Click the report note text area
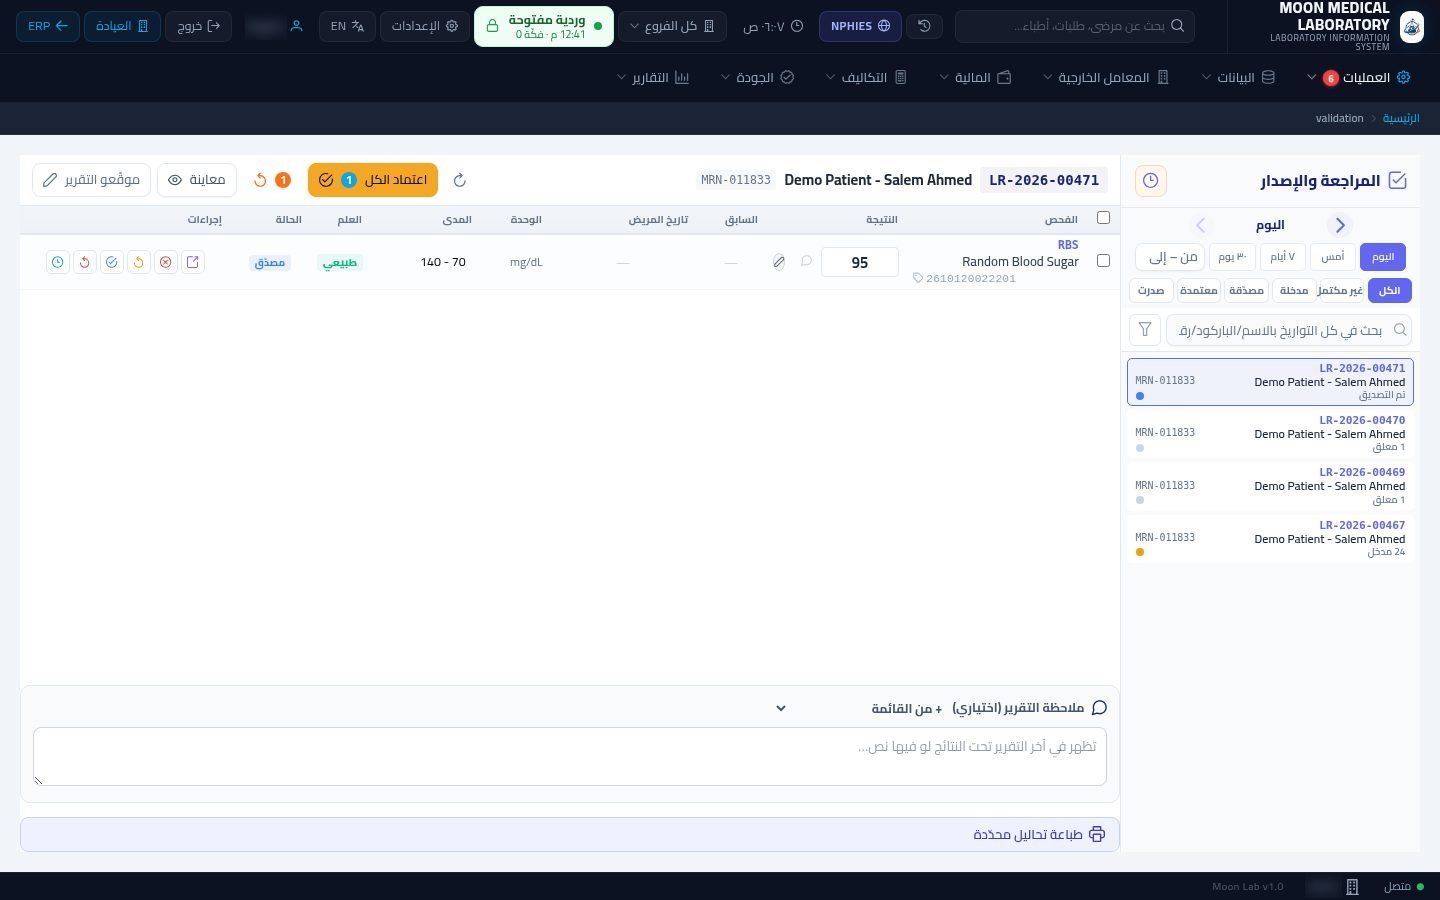Viewport: 1440px width, 900px height. pos(570,756)
